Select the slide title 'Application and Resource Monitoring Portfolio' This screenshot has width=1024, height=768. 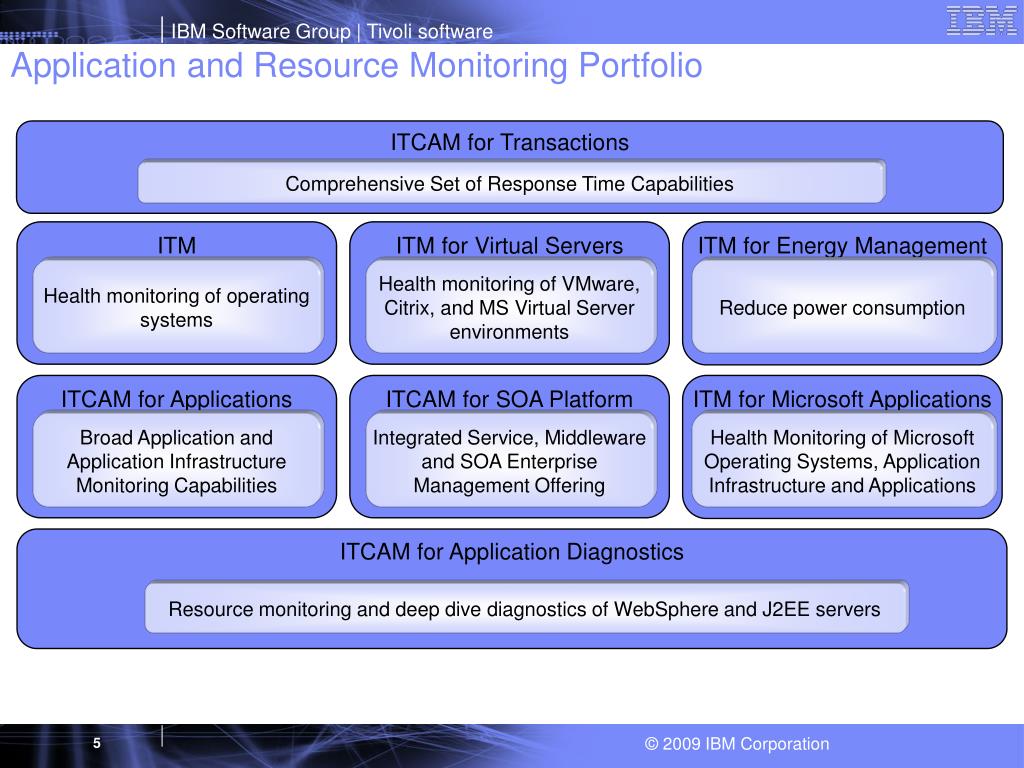pos(357,66)
